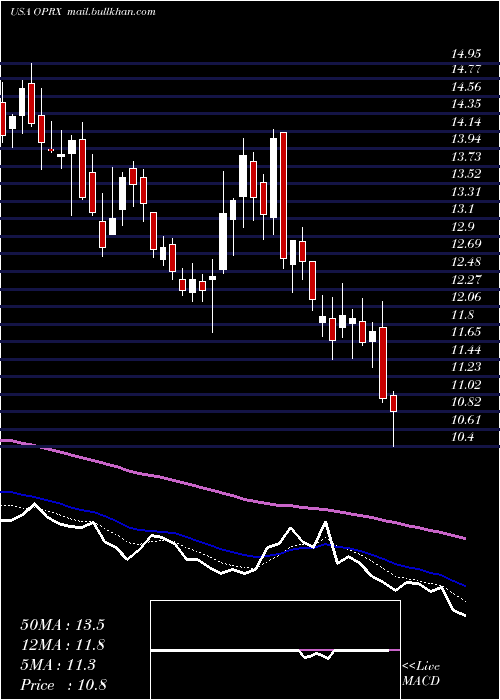The width and height of the screenshot is (500, 700).
Task: Select the 13.94 price axis label
Action: (x=466, y=139)
